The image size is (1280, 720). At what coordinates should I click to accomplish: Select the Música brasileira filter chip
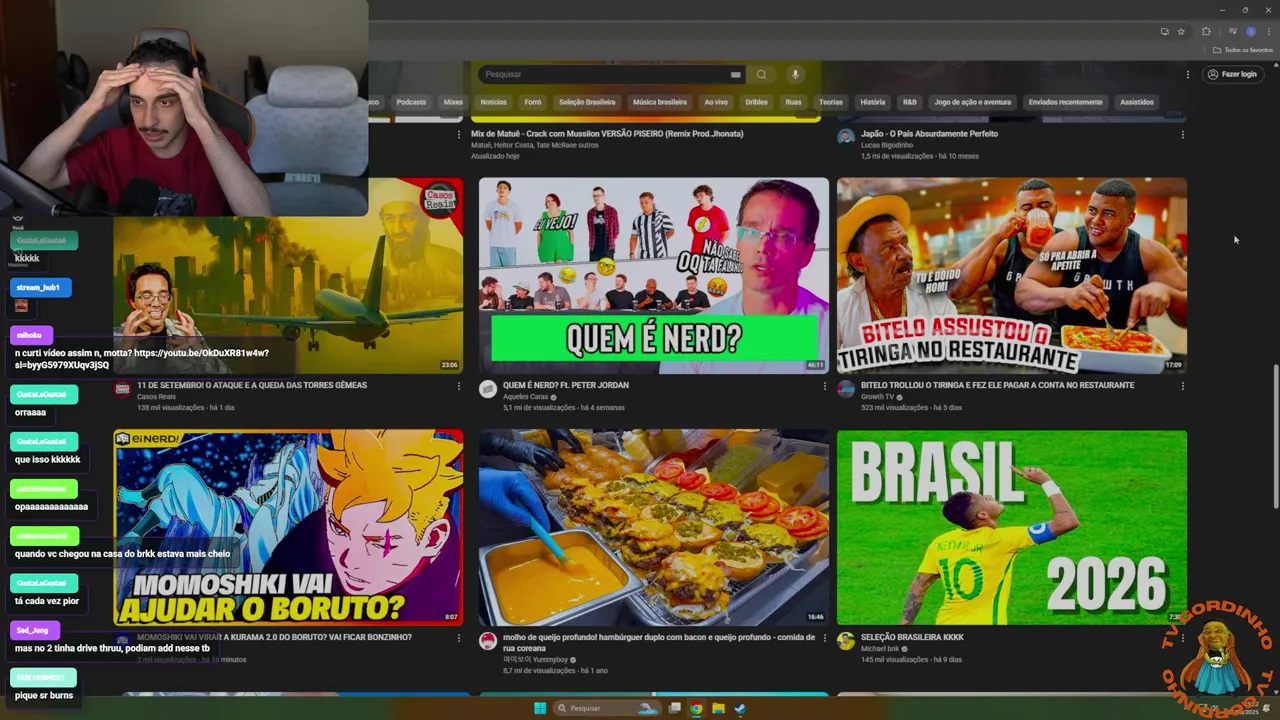[660, 102]
